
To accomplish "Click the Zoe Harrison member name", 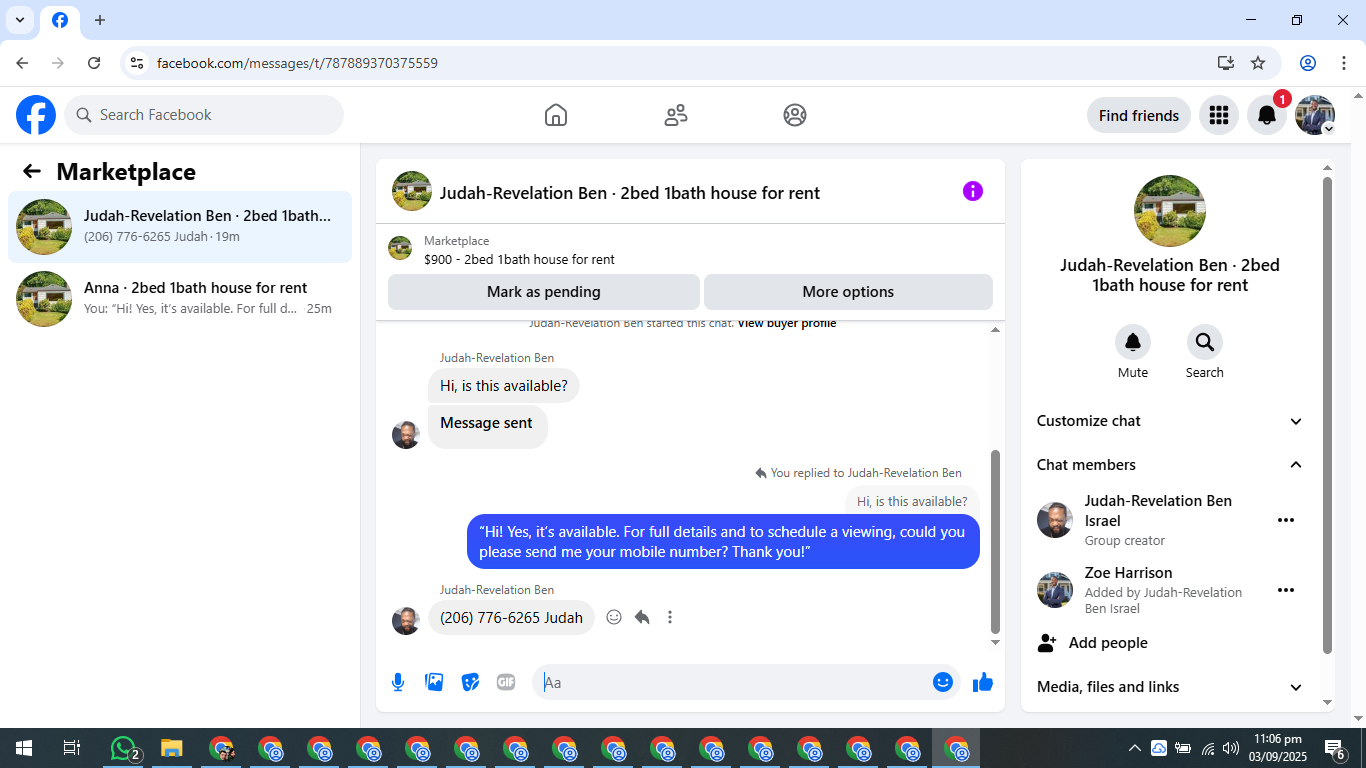I will tap(1128, 573).
